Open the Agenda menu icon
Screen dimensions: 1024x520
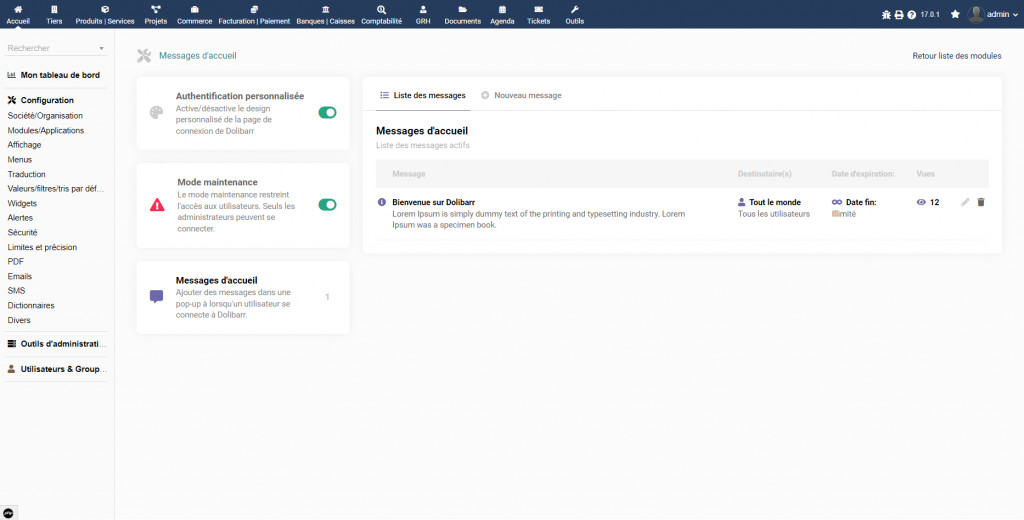(502, 10)
